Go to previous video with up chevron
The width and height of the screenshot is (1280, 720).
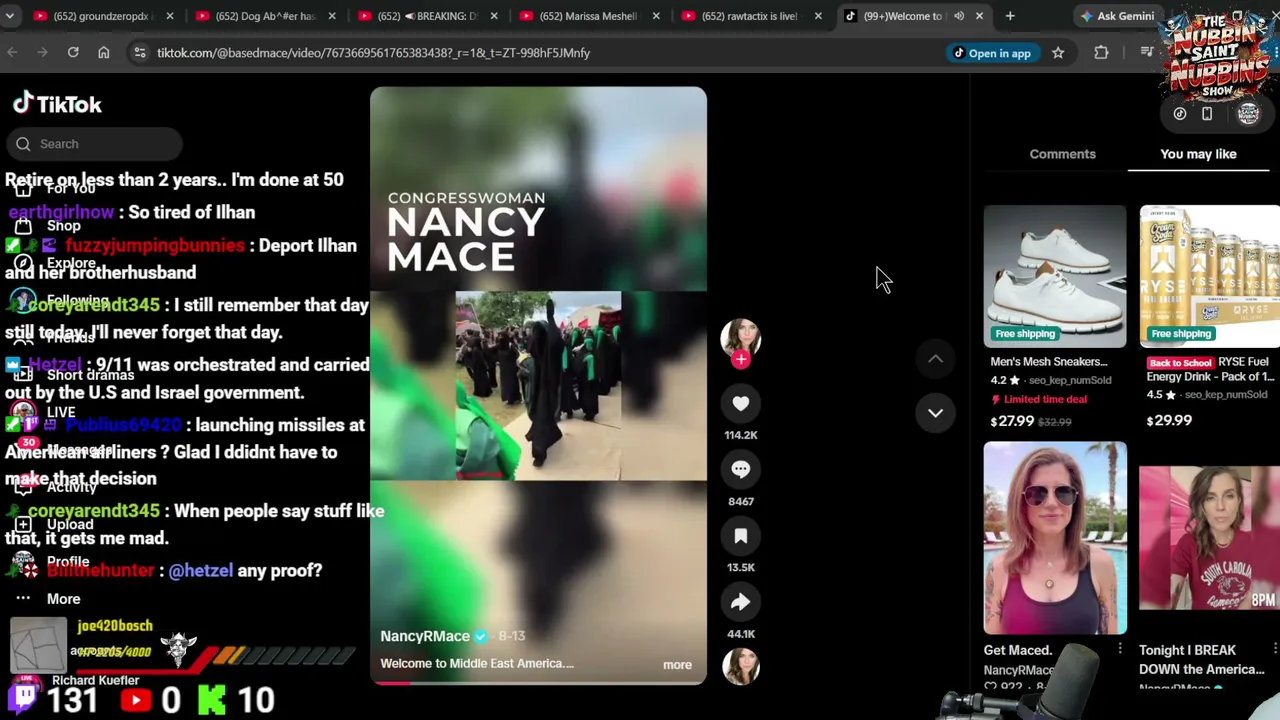click(935, 359)
